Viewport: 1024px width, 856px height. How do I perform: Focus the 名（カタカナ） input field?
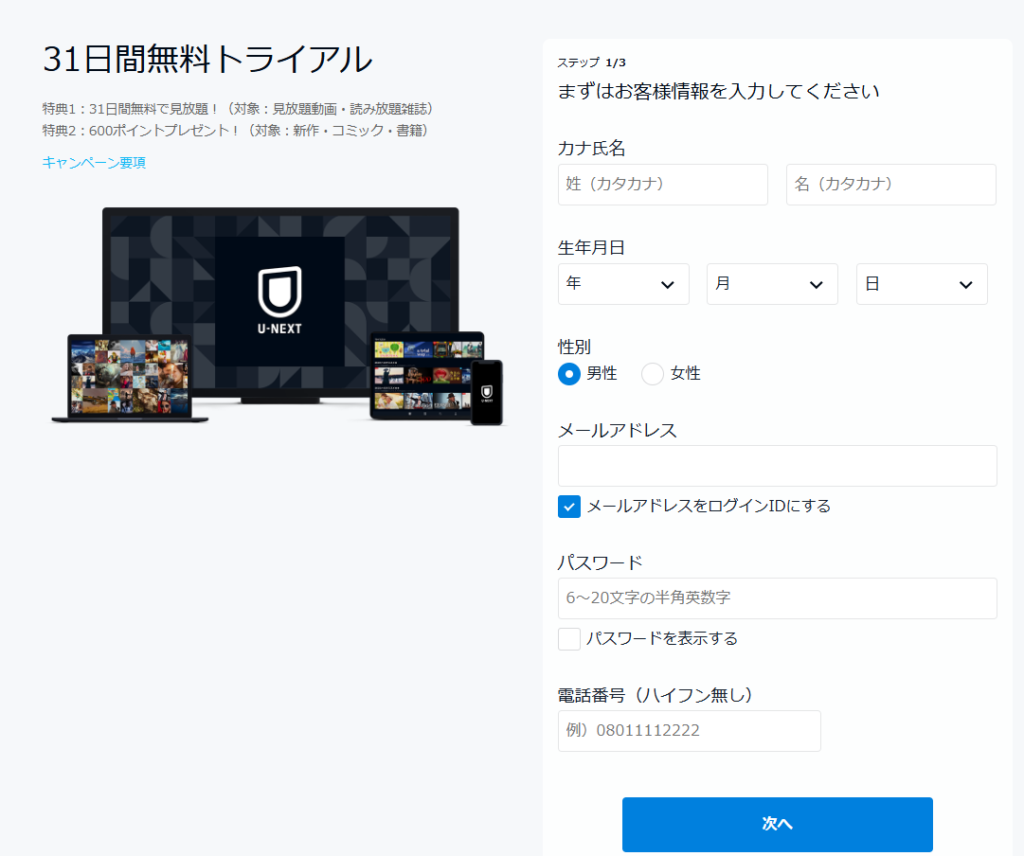[x=891, y=185]
